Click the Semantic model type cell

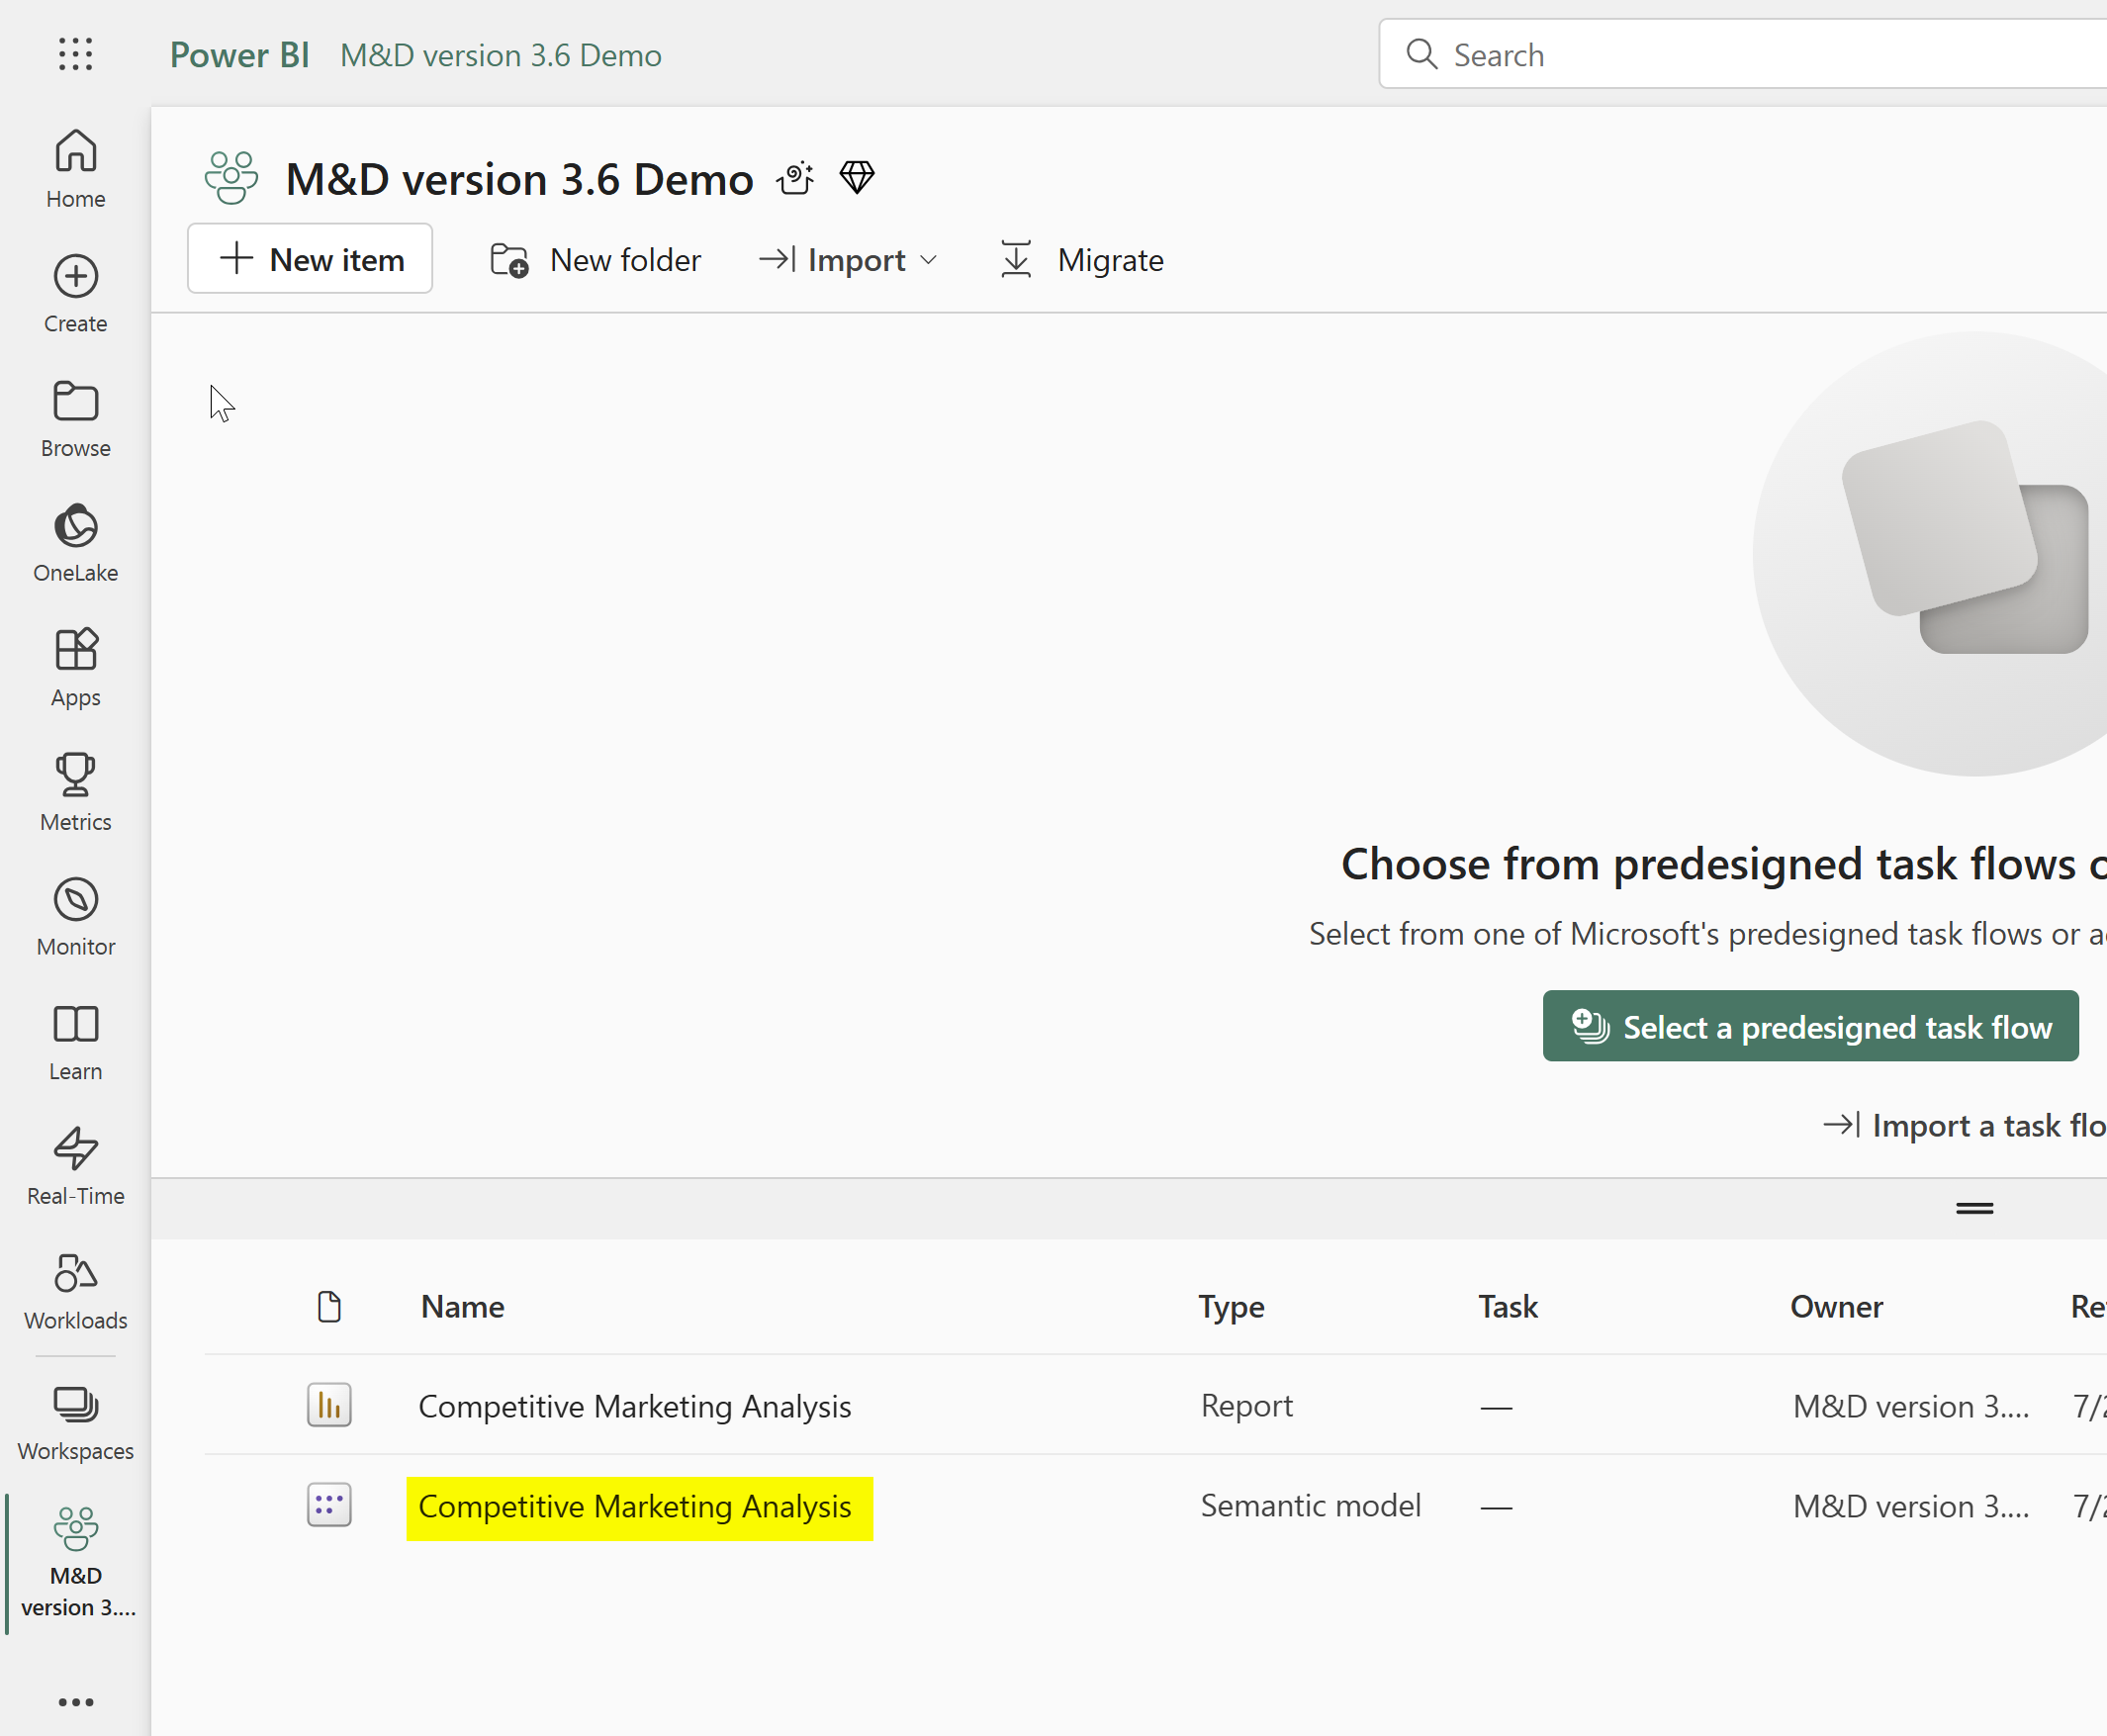1311,1506
